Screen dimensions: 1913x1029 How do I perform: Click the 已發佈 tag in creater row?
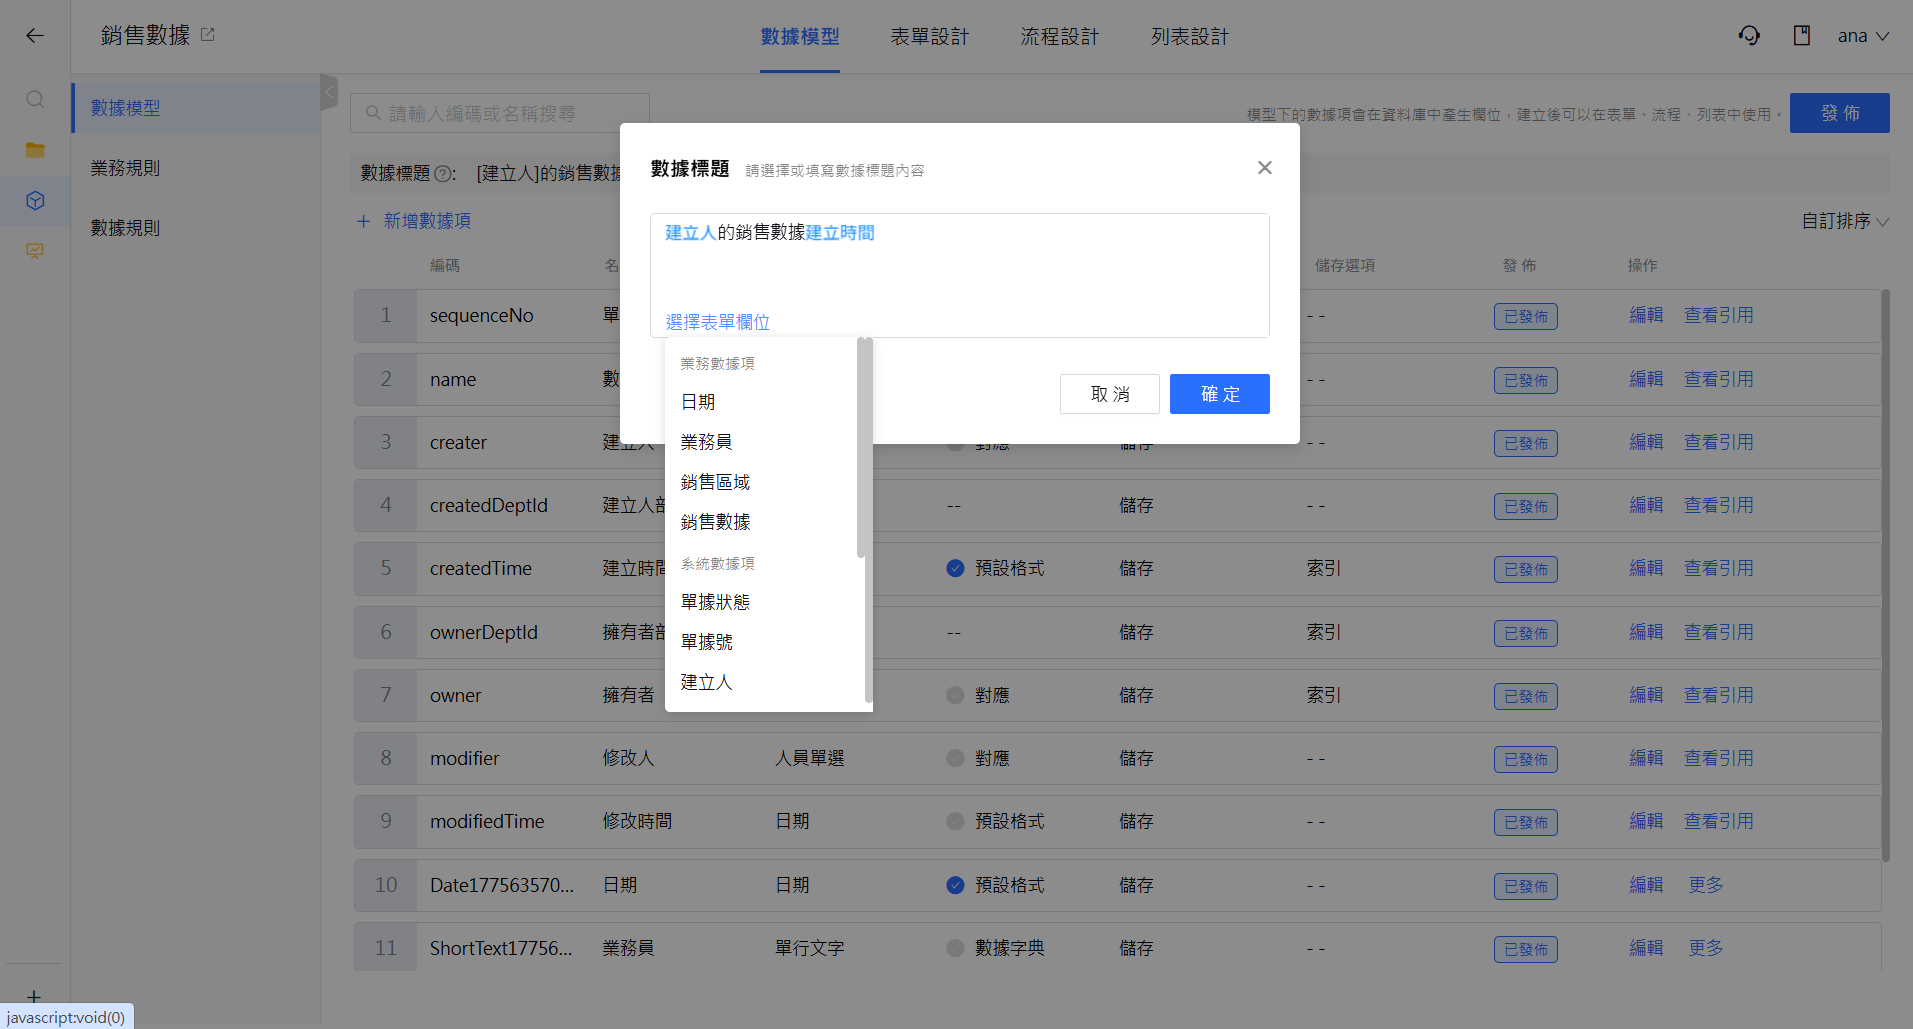1526,443
